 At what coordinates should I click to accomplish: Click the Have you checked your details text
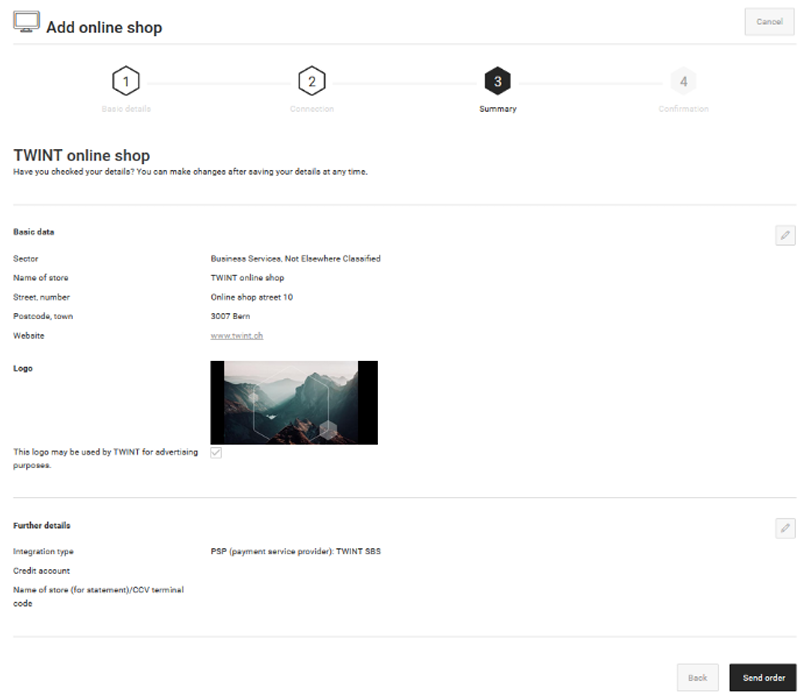tap(190, 172)
